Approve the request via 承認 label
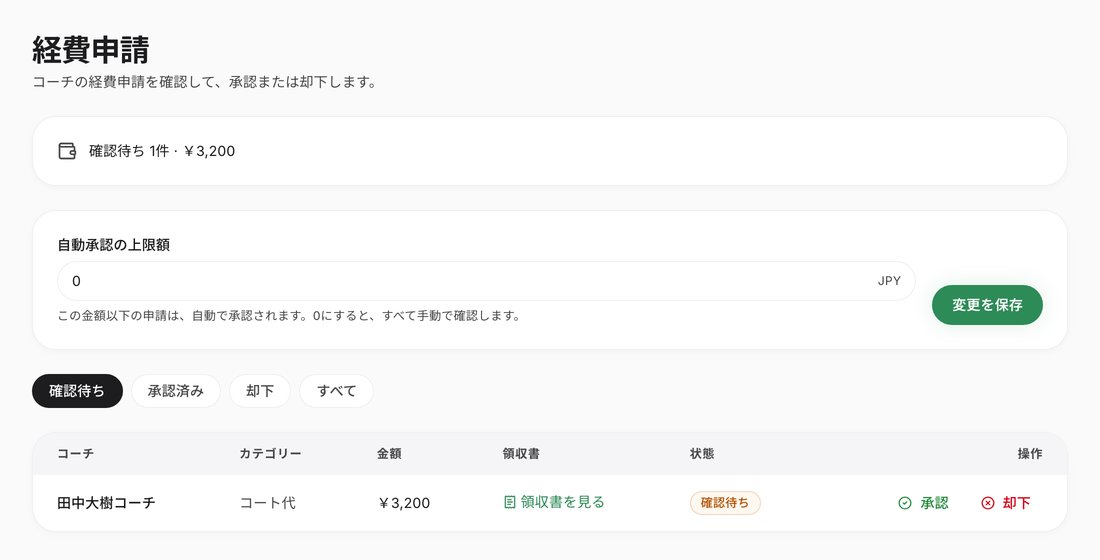This screenshot has width=1100, height=560. [934, 503]
